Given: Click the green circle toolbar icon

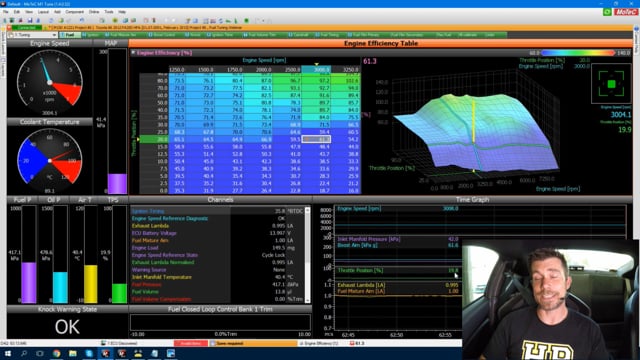Looking at the screenshot, I should [246, 20].
